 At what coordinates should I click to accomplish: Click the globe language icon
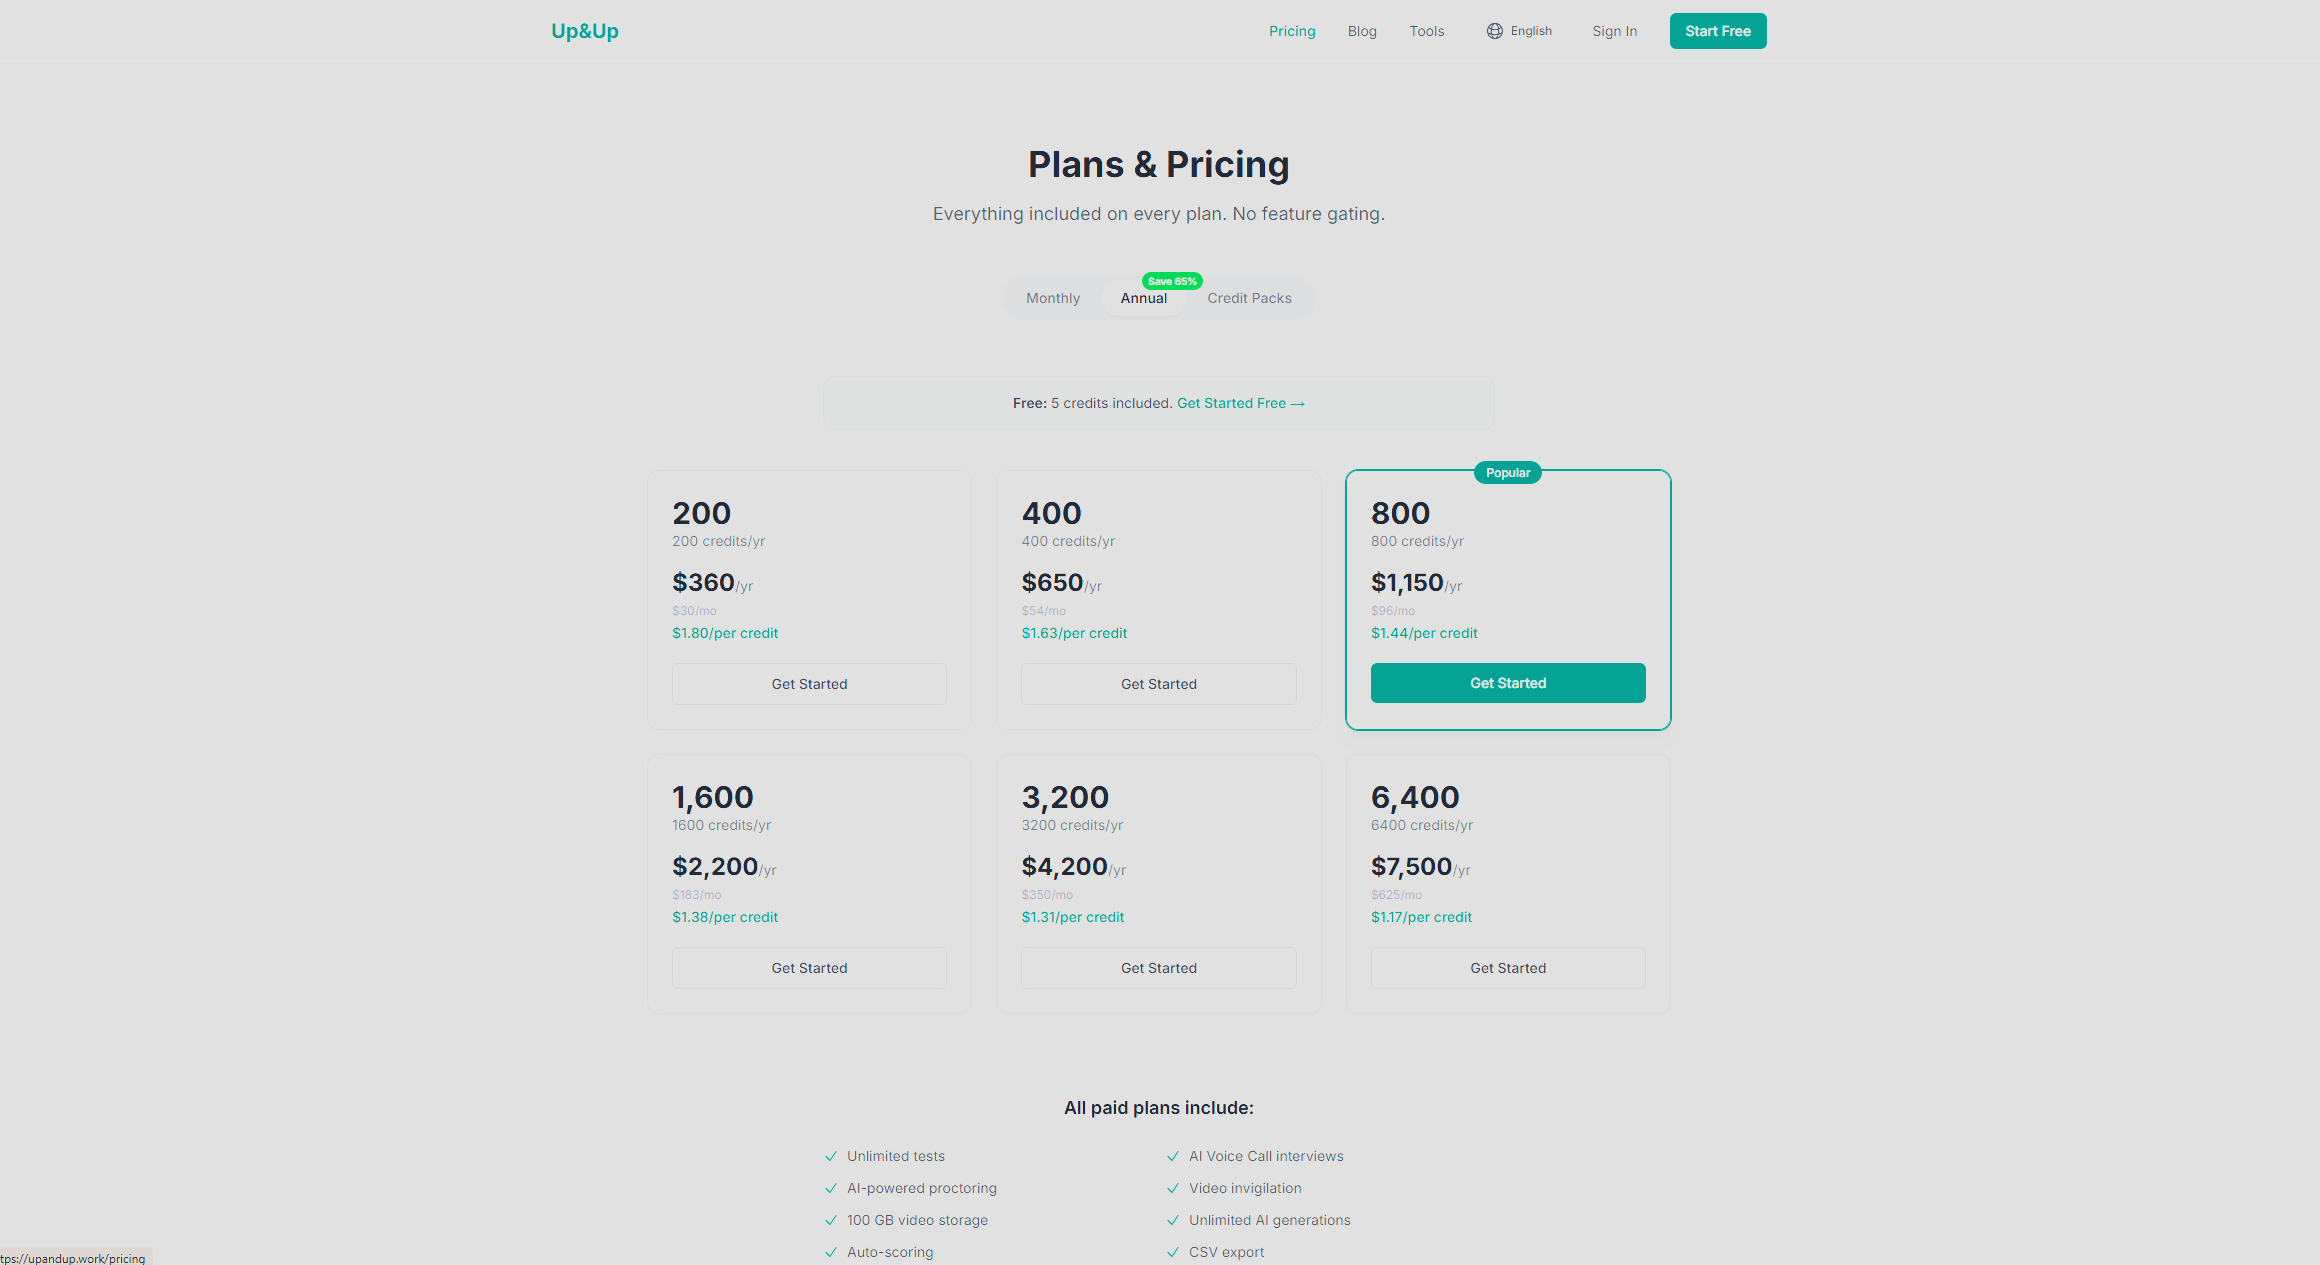(x=1494, y=31)
